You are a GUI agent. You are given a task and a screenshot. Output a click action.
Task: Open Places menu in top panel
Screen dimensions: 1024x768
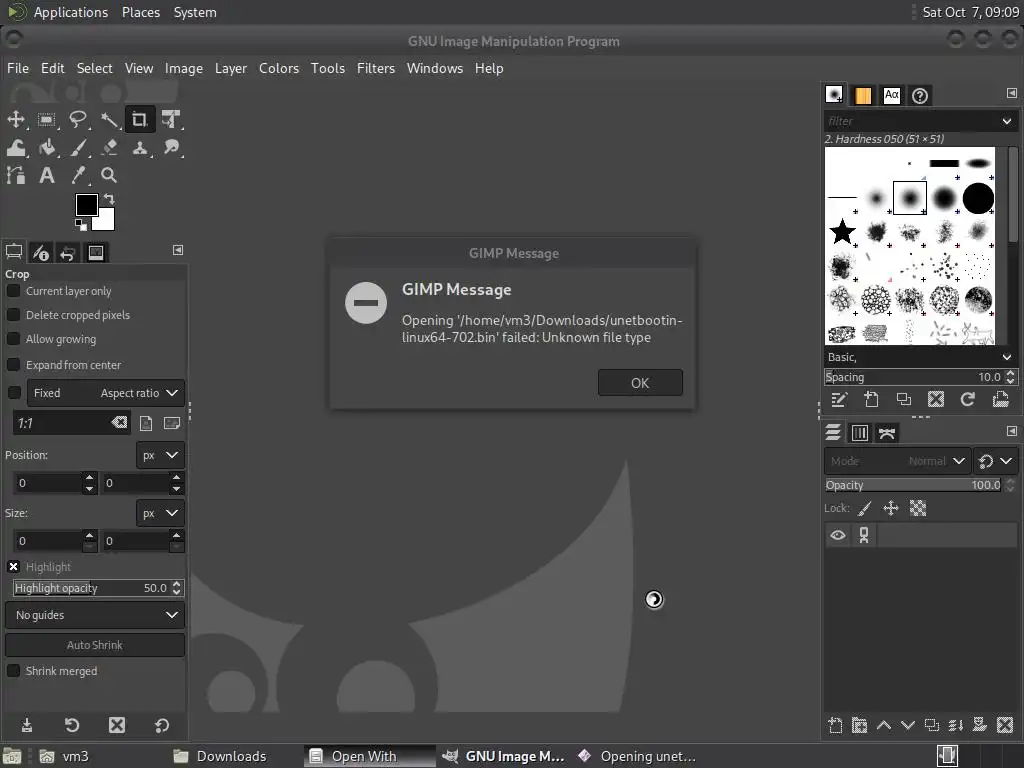[x=140, y=12]
